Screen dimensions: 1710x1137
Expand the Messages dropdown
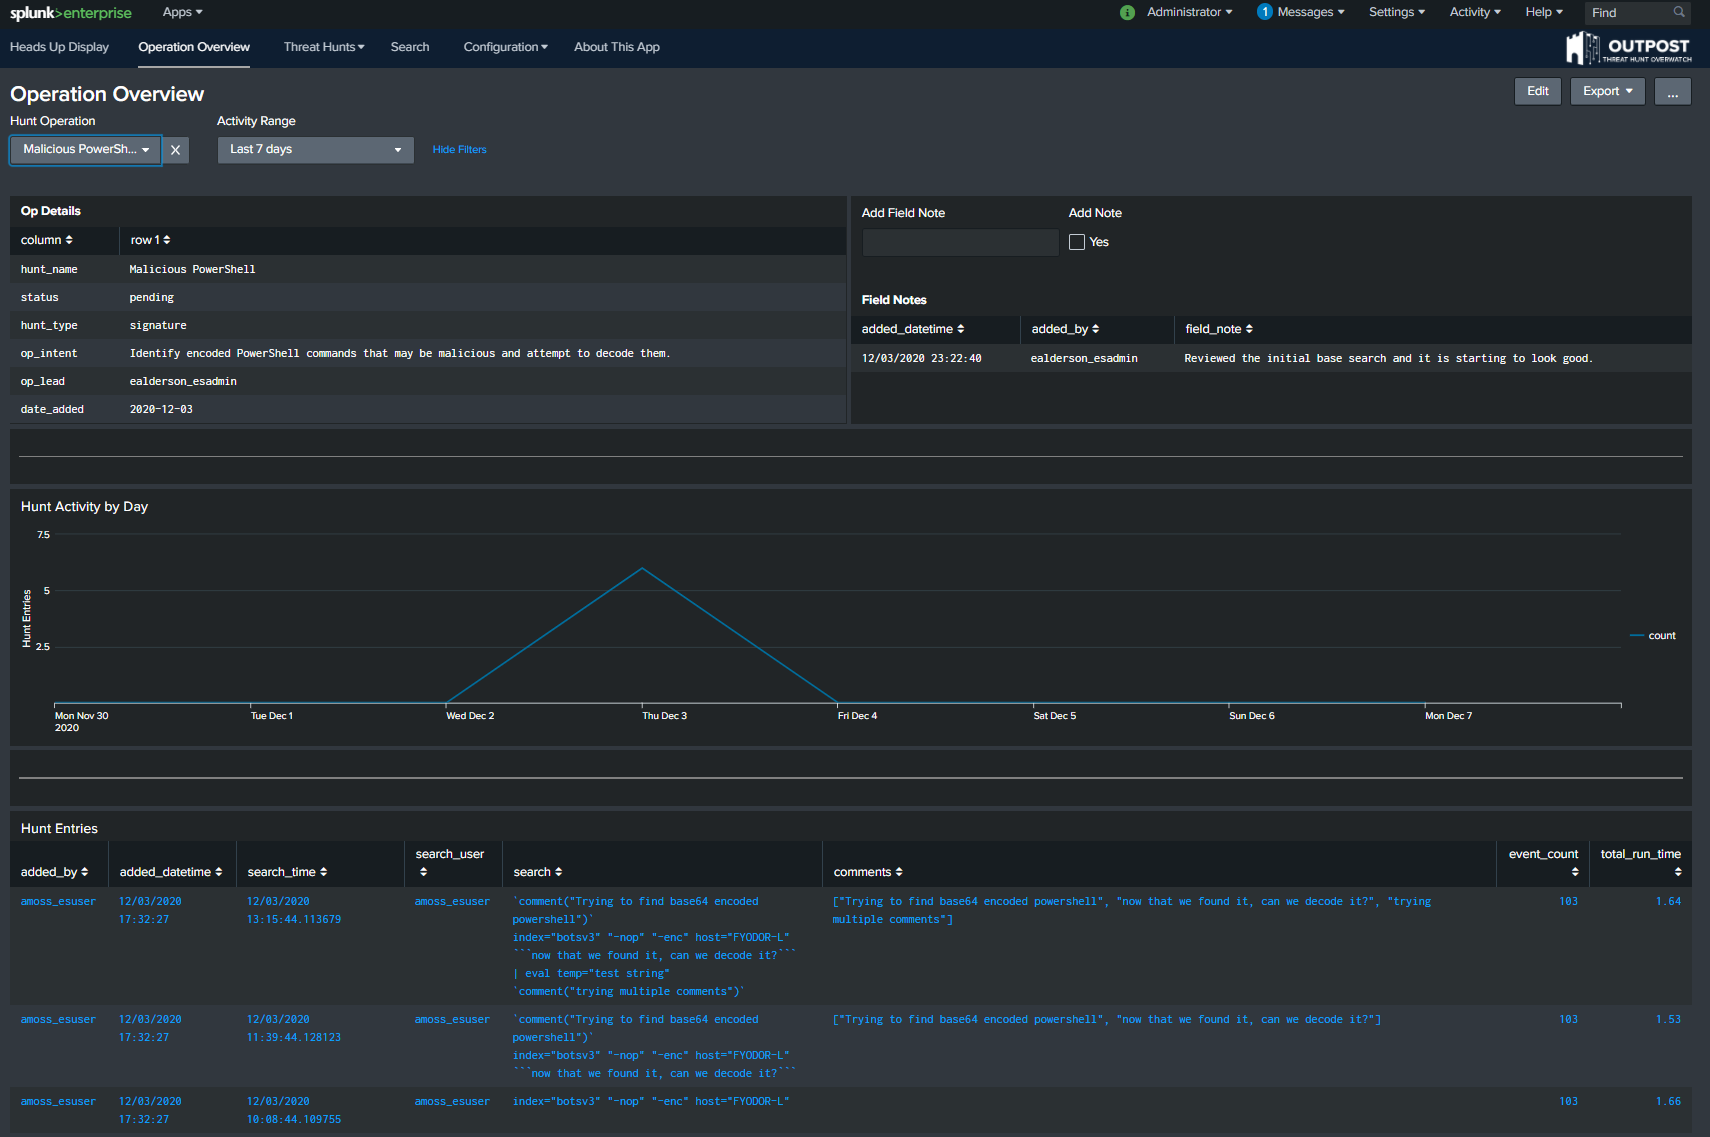1311,12
